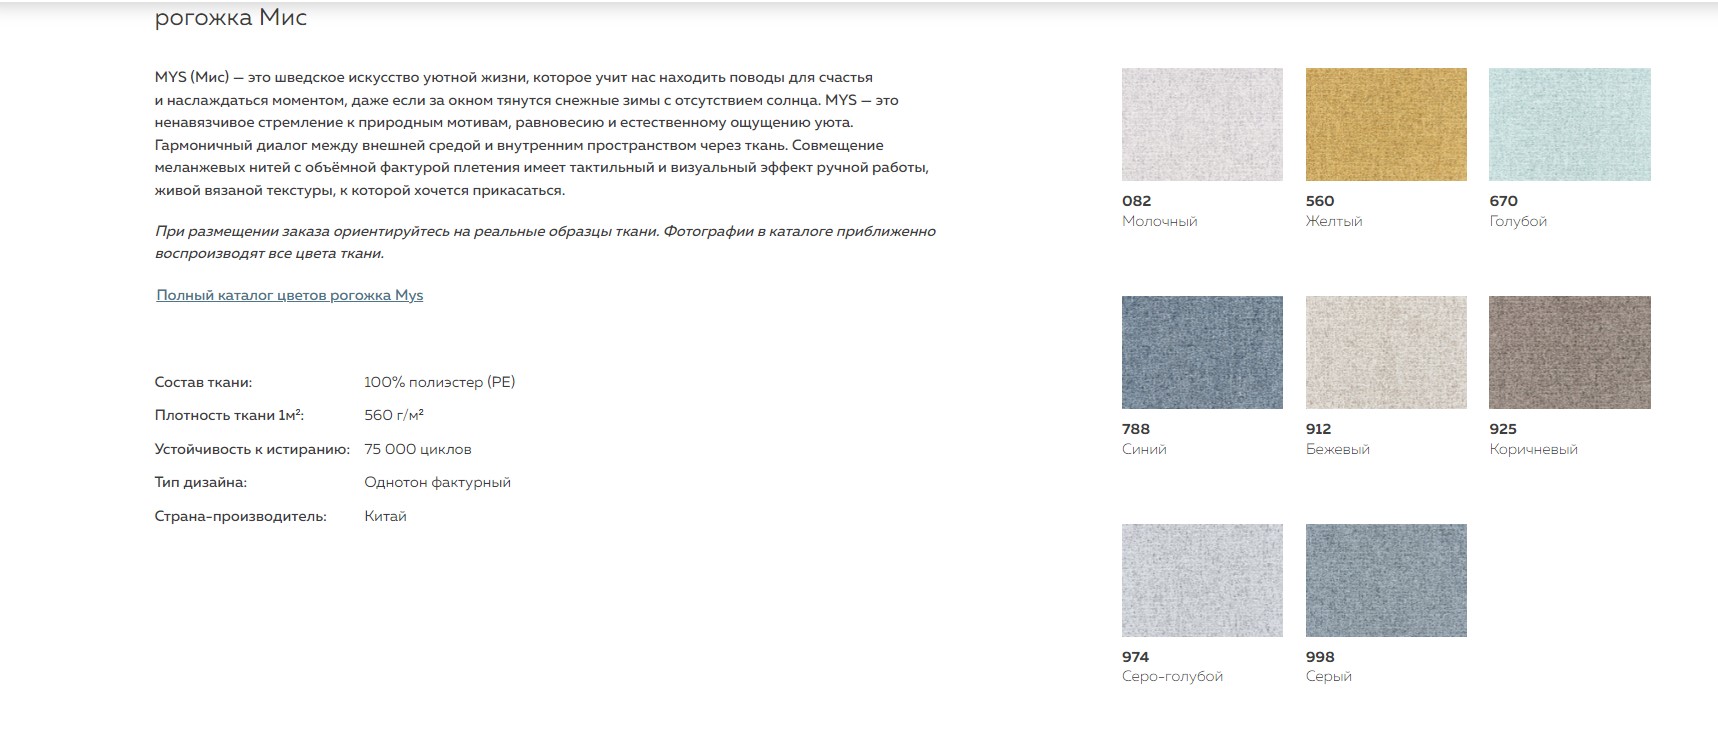This screenshot has width=1718, height=742.
Task: Click the 'Плотность ткани 1м²:' label
Action: coord(229,415)
